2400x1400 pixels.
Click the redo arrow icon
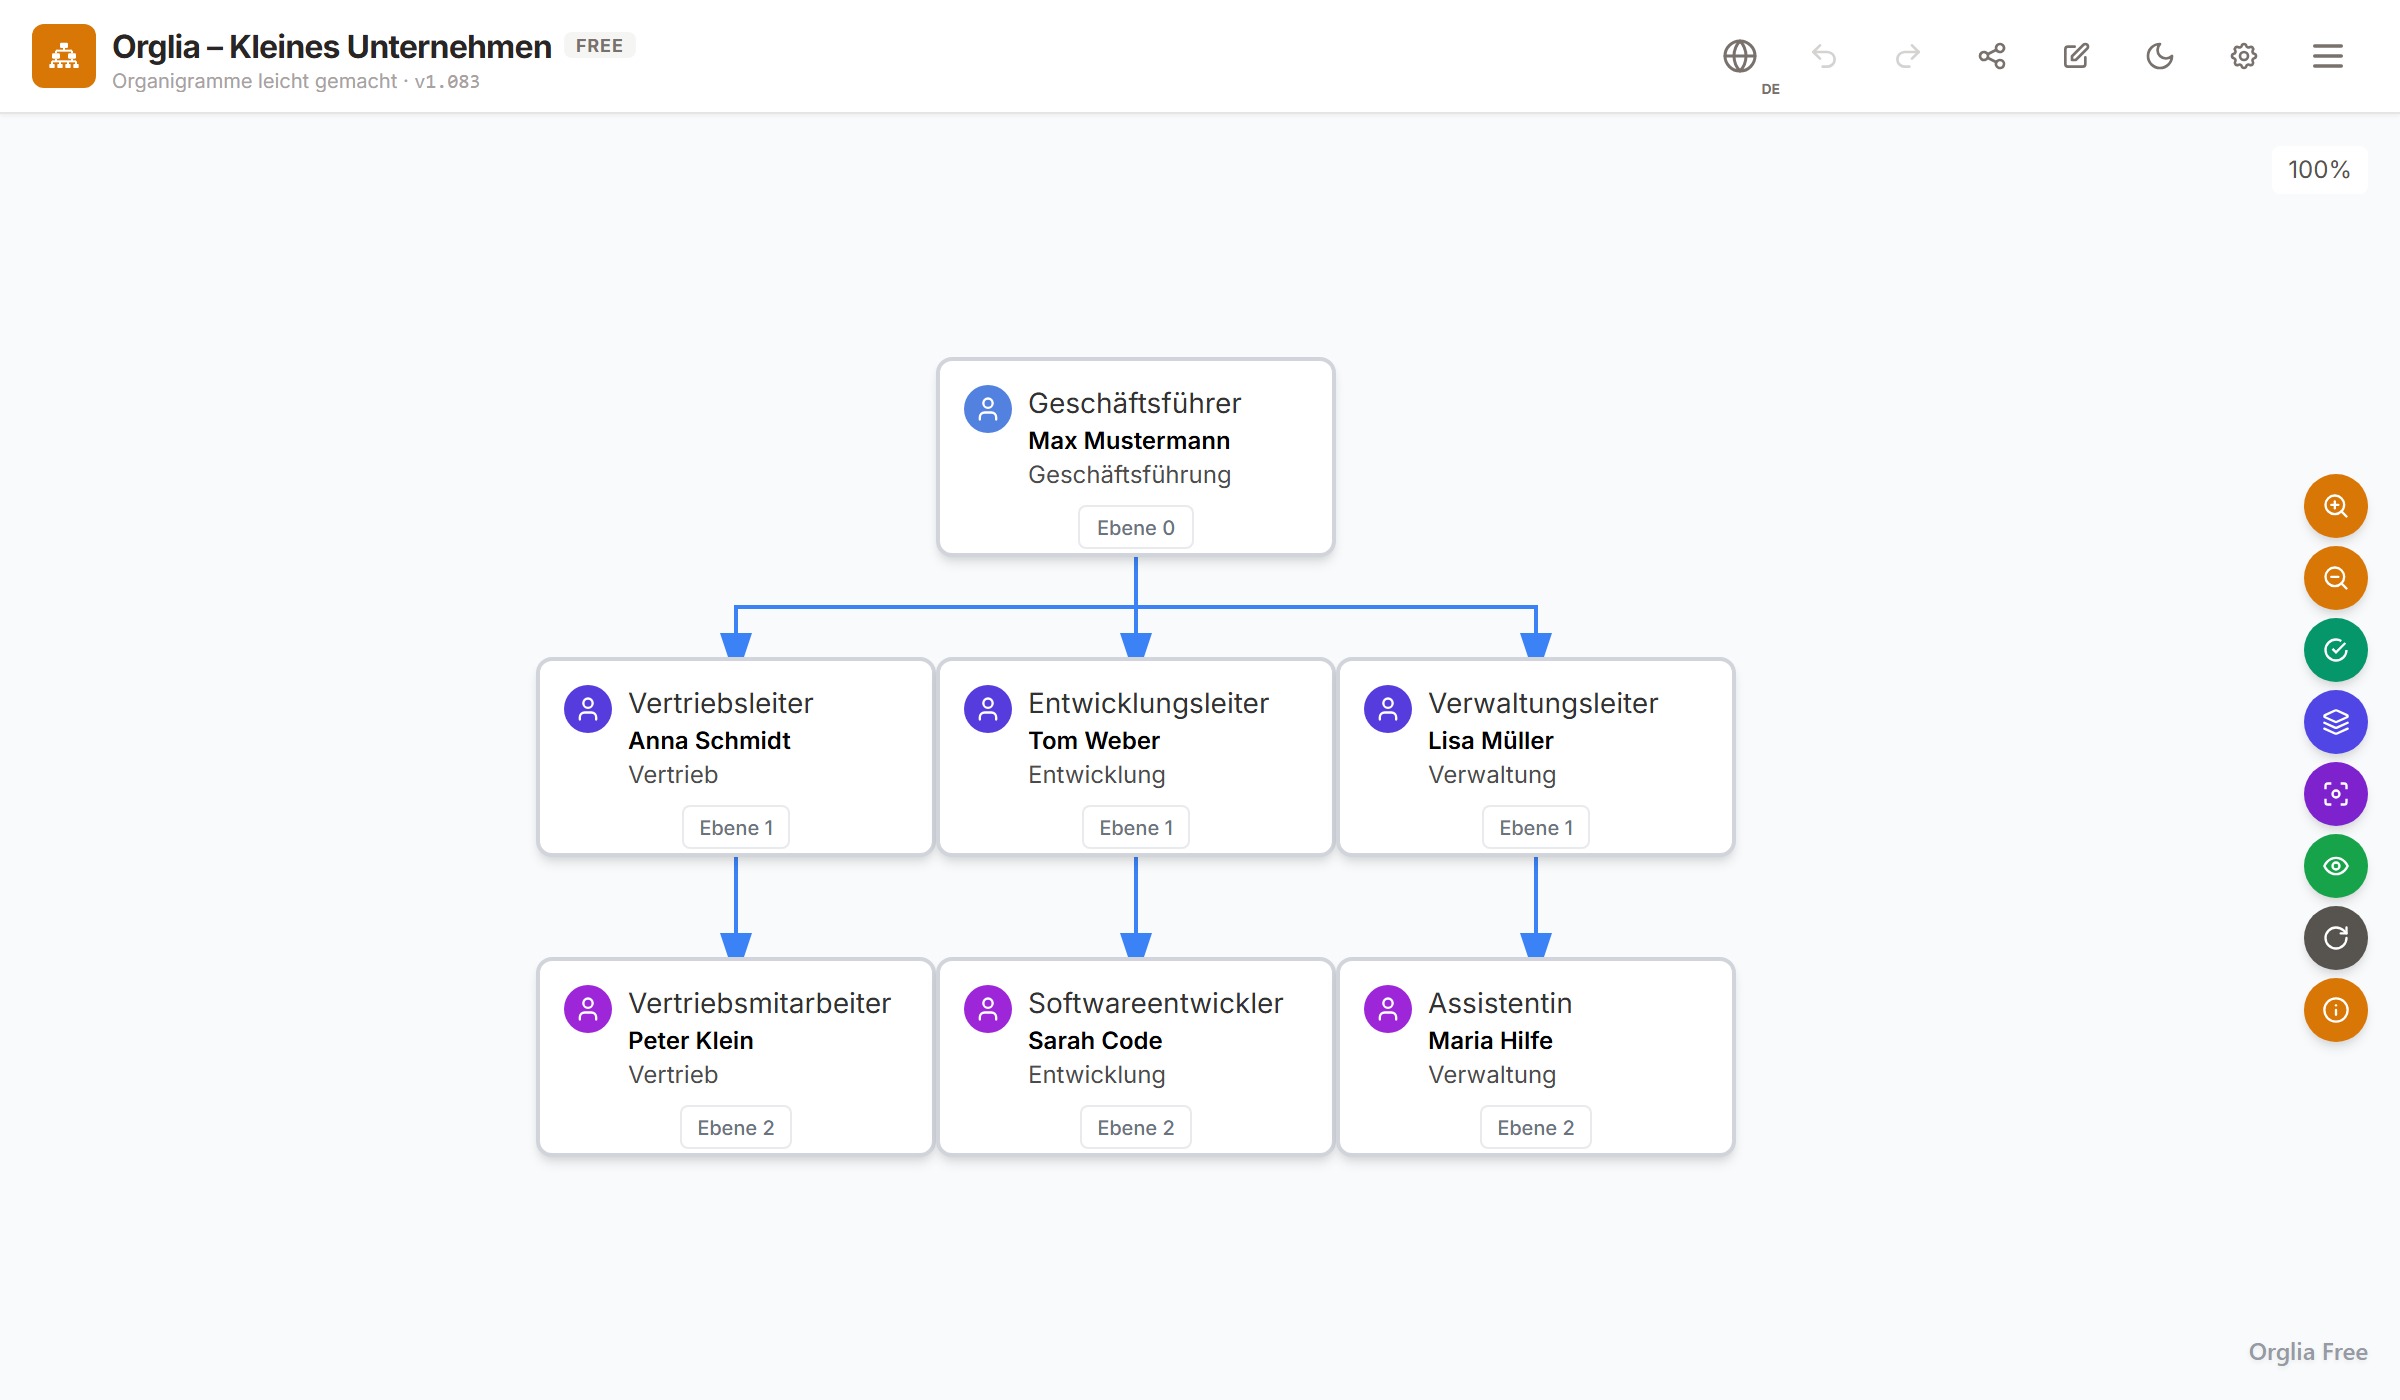coord(1908,56)
